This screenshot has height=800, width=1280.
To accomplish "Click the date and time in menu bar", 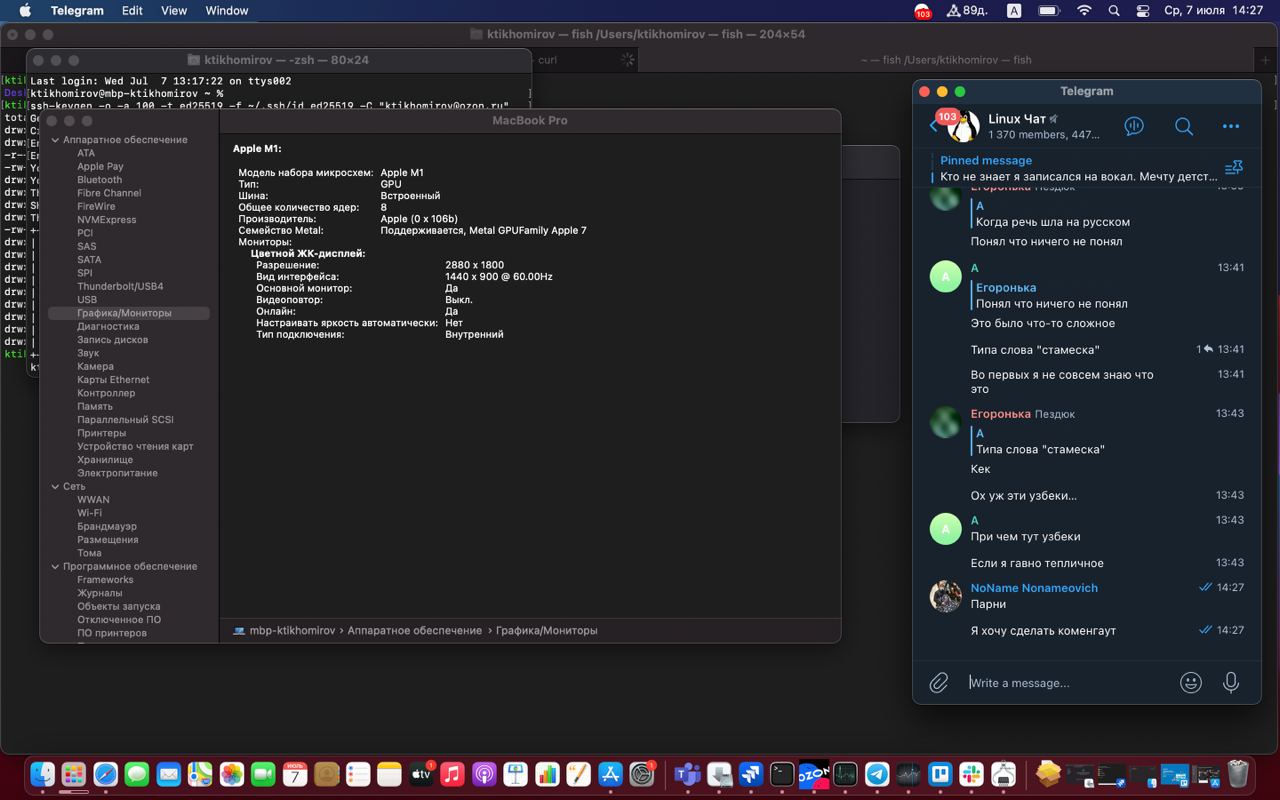I will coord(1214,11).
